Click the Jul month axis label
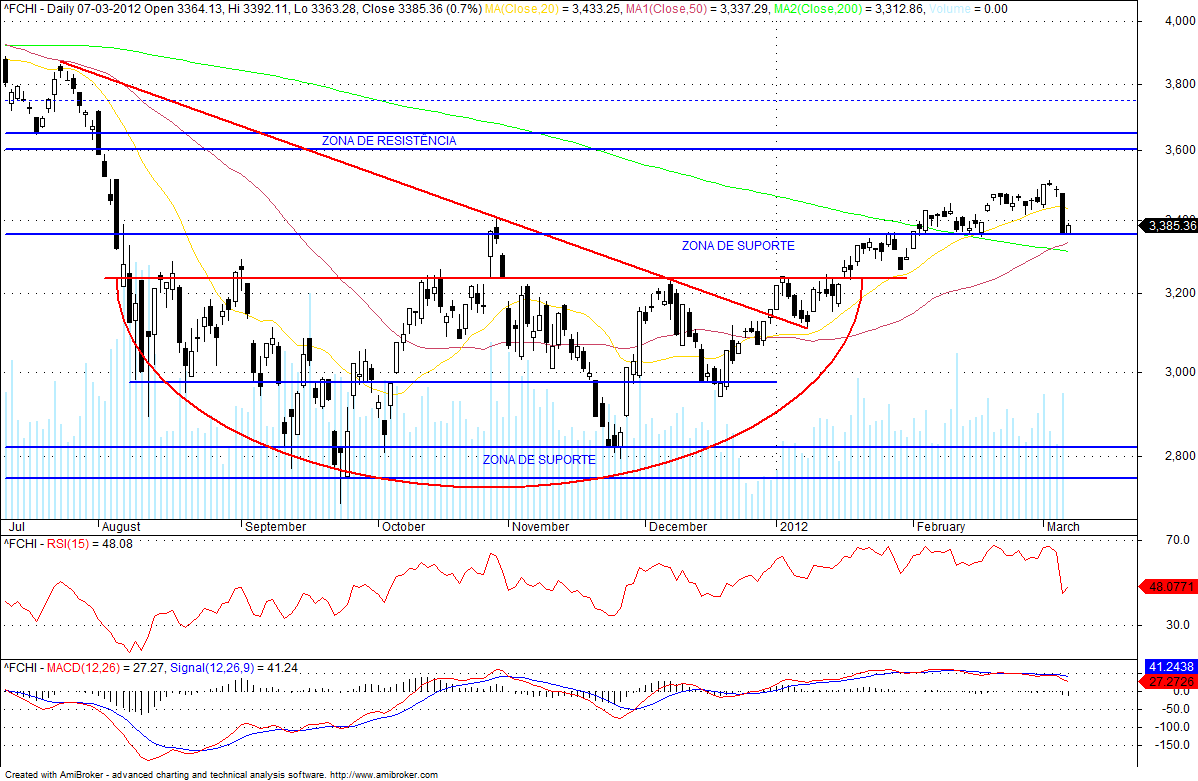The height and width of the screenshot is (781, 1198). tap(16, 527)
